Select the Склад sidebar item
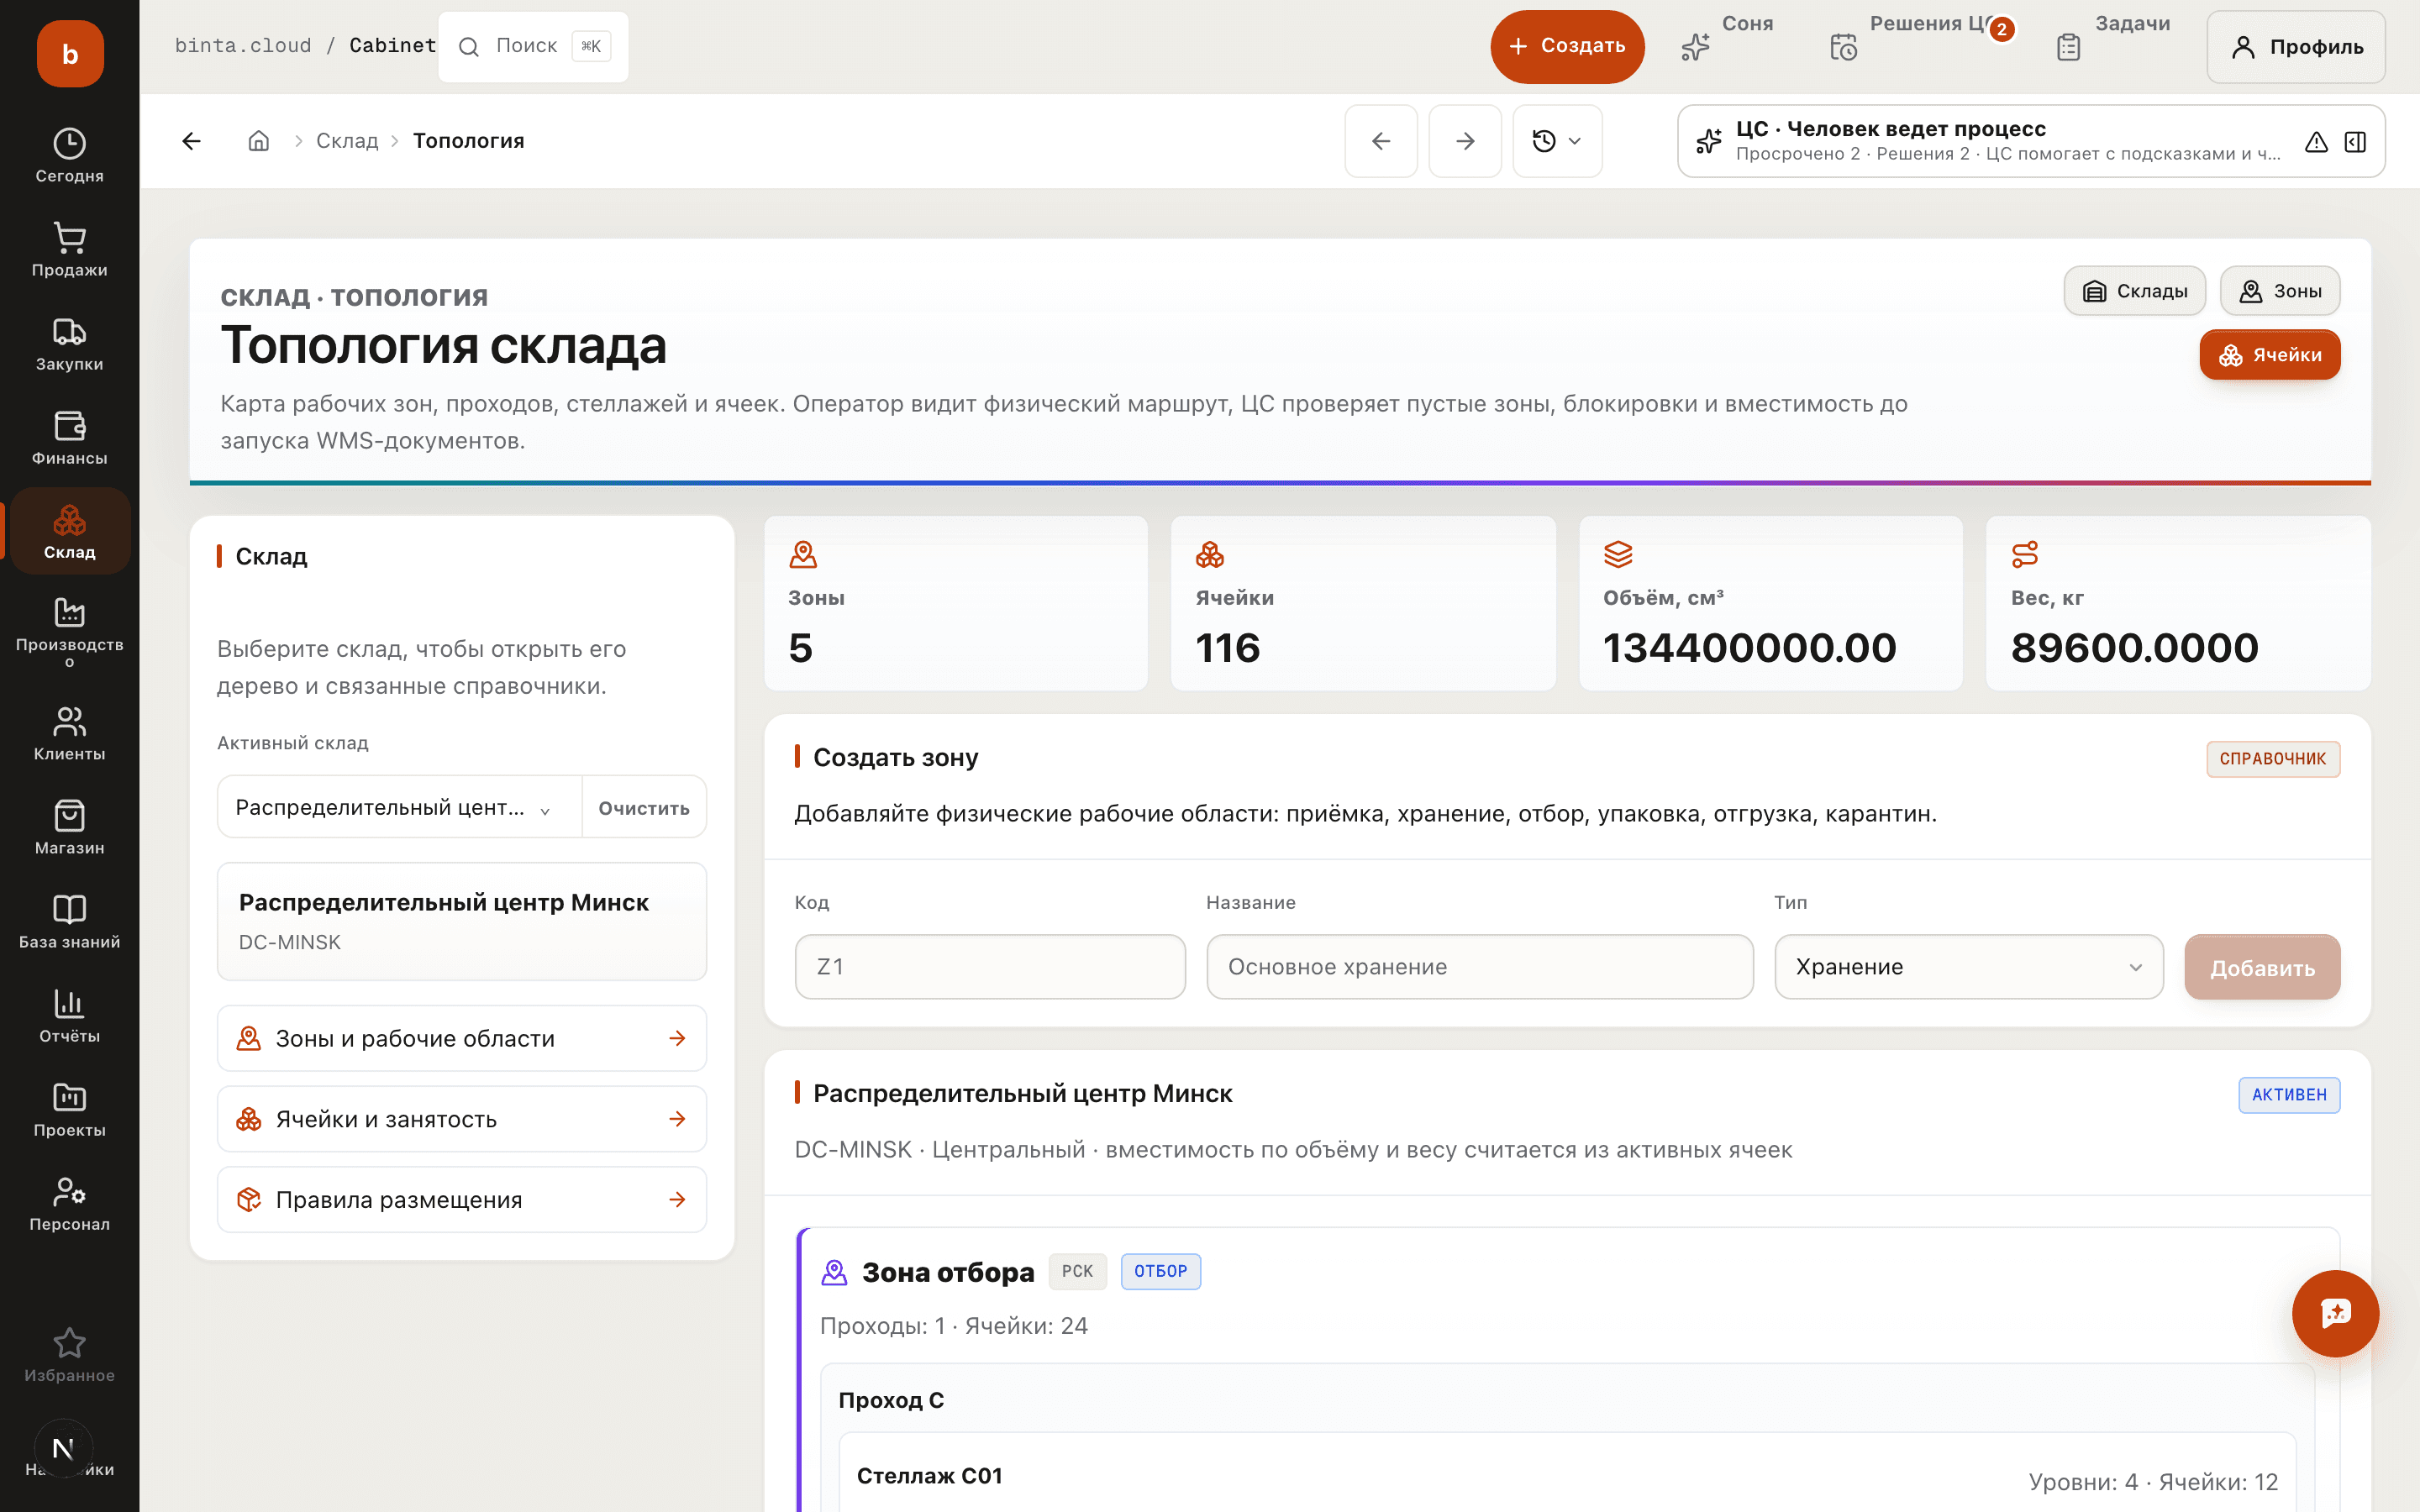The width and height of the screenshot is (2420, 1512). click(x=69, y=531)
